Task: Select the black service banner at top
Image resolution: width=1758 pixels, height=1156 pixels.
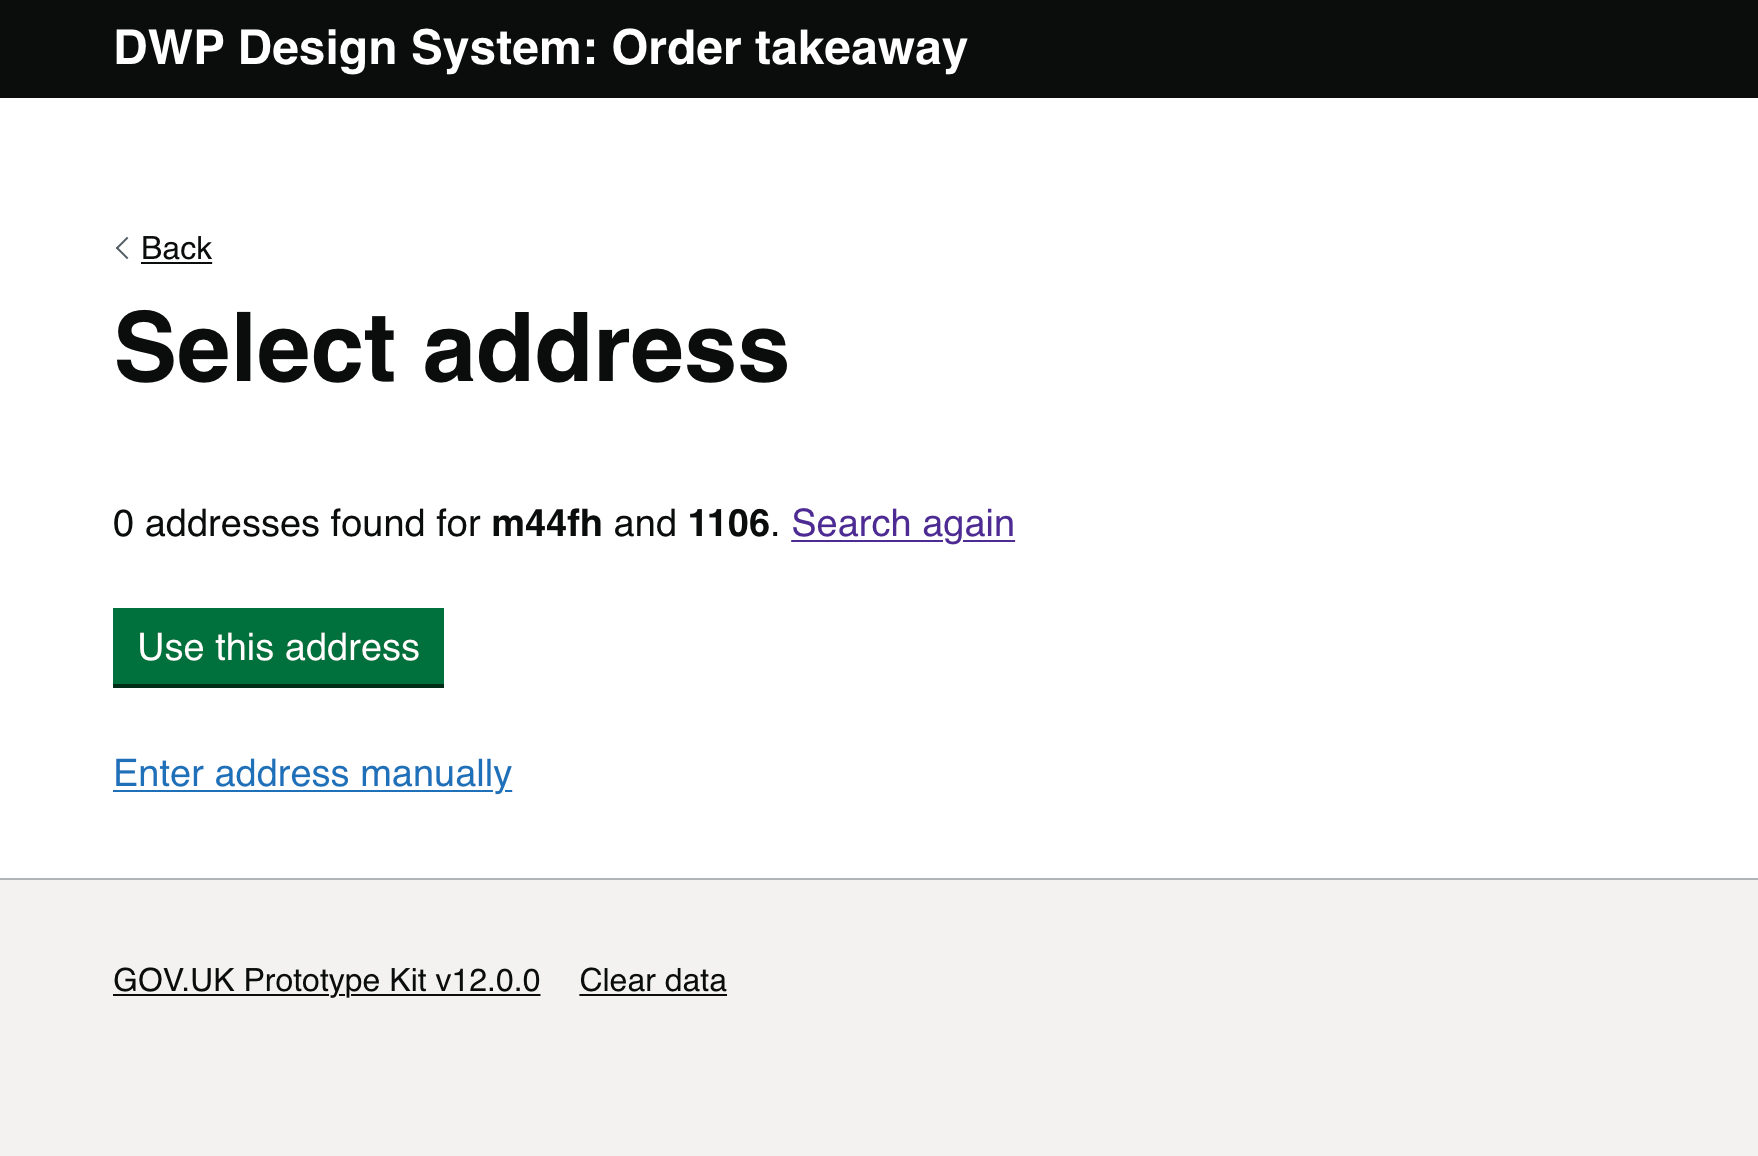Action: pos(879,47)
